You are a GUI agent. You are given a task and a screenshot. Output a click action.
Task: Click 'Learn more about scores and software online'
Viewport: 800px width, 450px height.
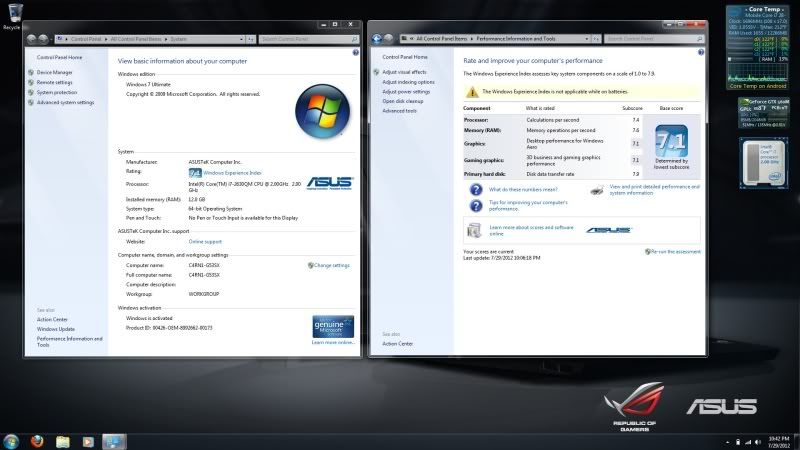[531, 231]
